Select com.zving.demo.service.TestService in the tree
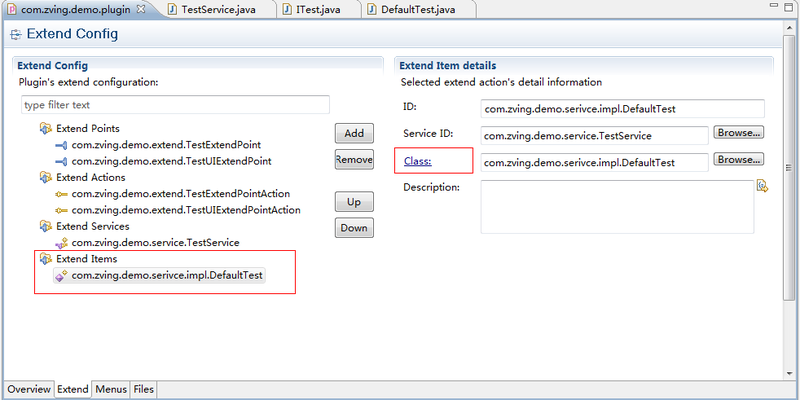The height and width of the screenshot is (400, 800). coord(155,242)
